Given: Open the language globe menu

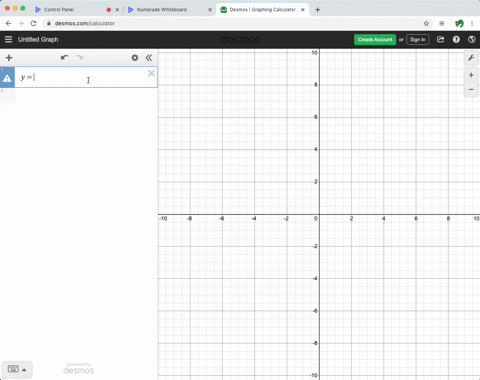Looking at the screenshot, I should pyautogui.click(x=471, y=39).
